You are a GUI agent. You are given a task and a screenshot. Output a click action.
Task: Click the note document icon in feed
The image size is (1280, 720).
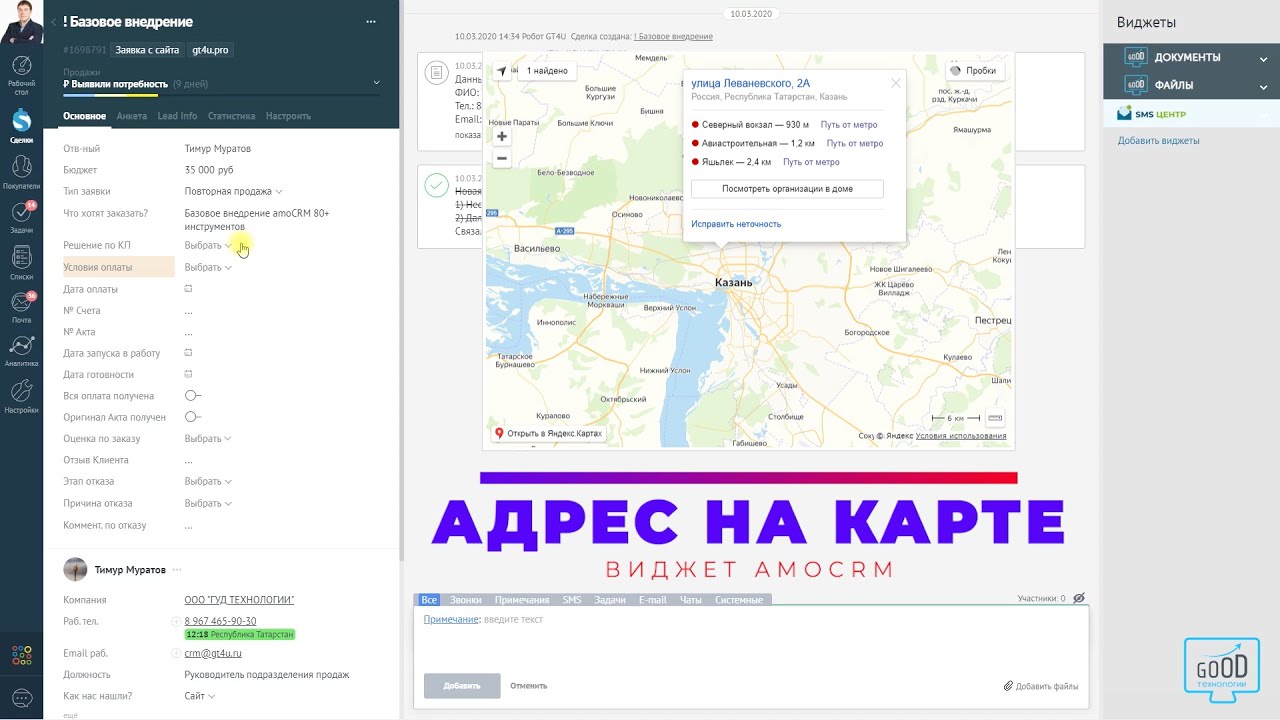point(436,73)
